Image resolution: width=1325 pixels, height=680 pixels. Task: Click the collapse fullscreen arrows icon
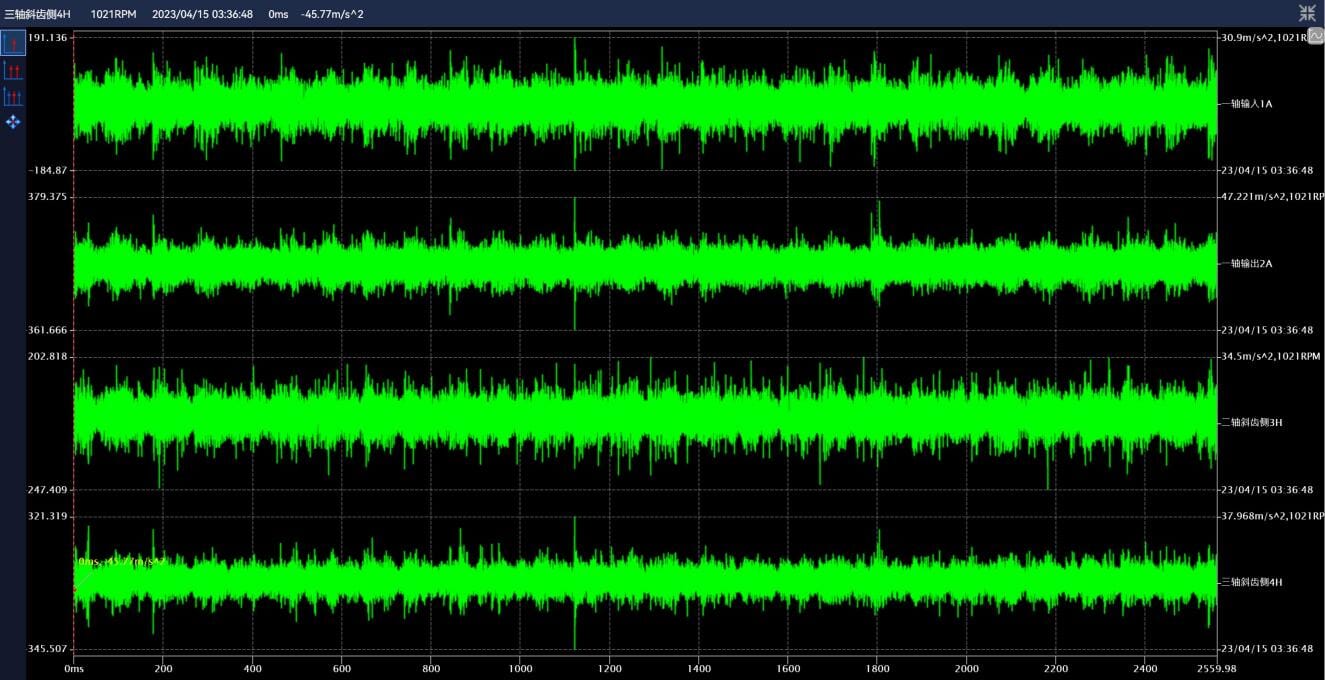click(x=1307, y=13)
